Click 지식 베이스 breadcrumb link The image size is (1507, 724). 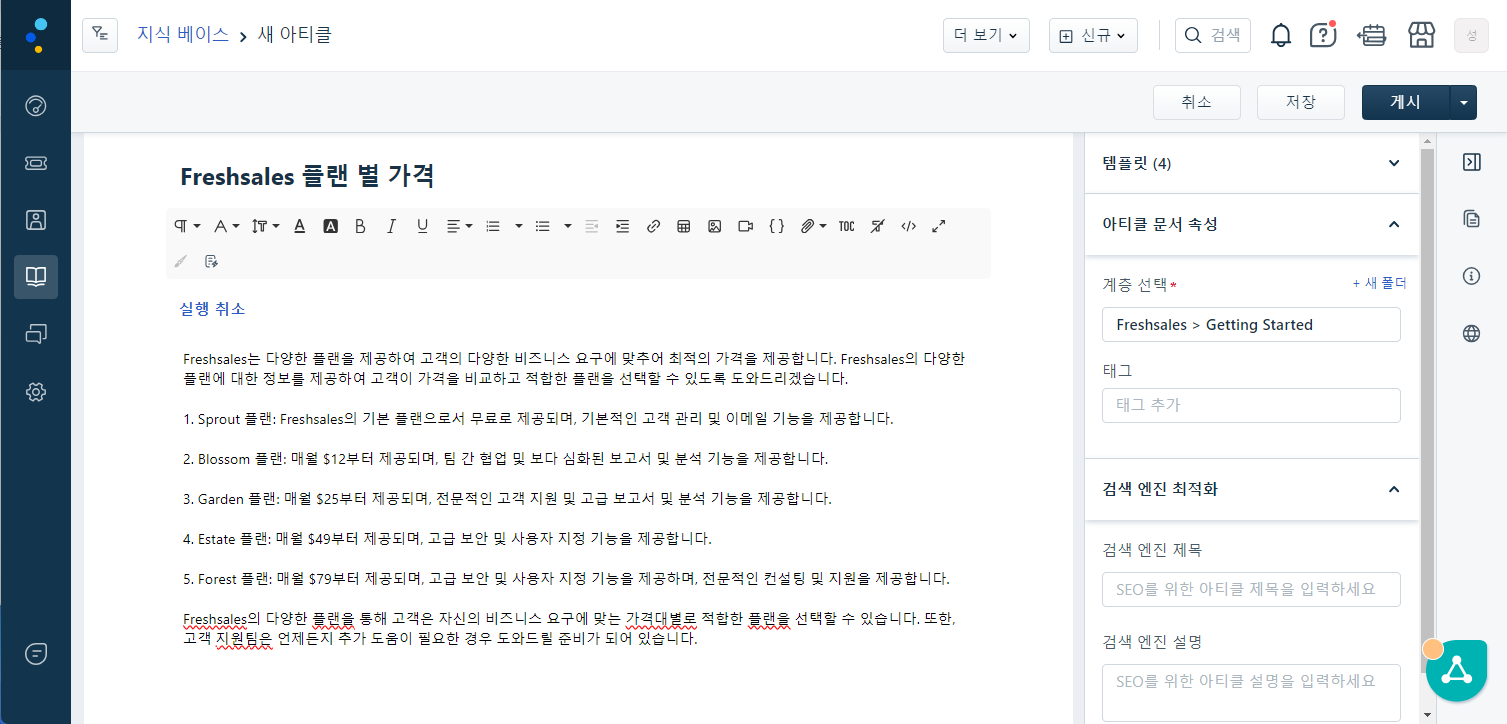[x=181, y=35]
